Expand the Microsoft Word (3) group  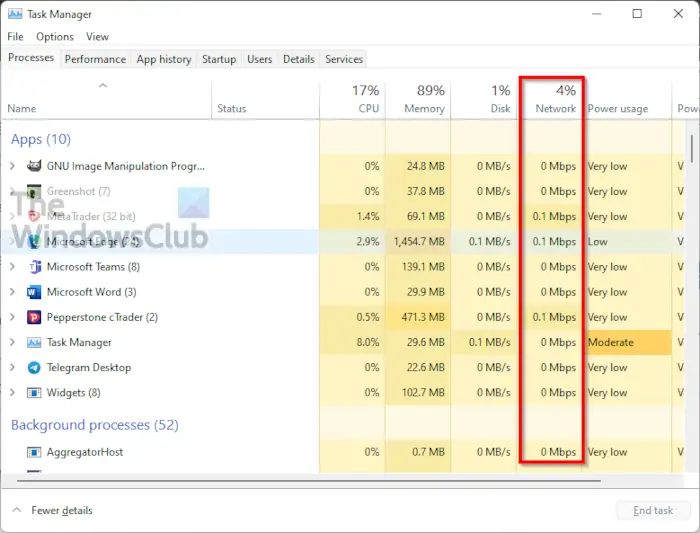(x=12, y=292)
